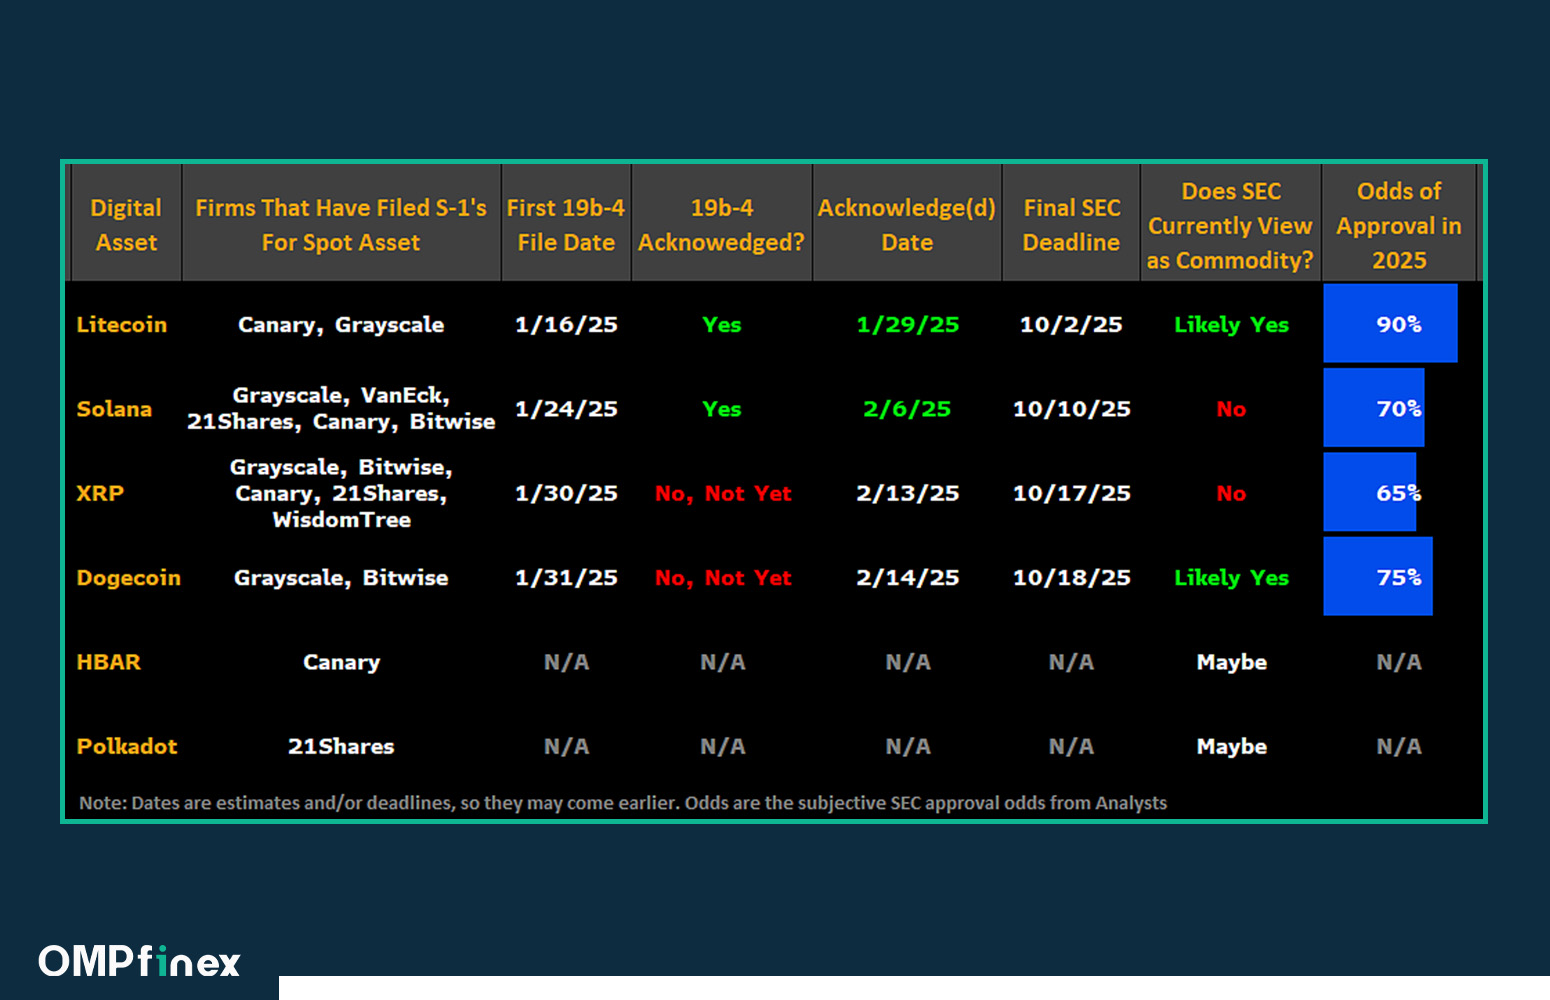Click the XRP row label
Screen dimensions: 1550x1000
point(100,493)
